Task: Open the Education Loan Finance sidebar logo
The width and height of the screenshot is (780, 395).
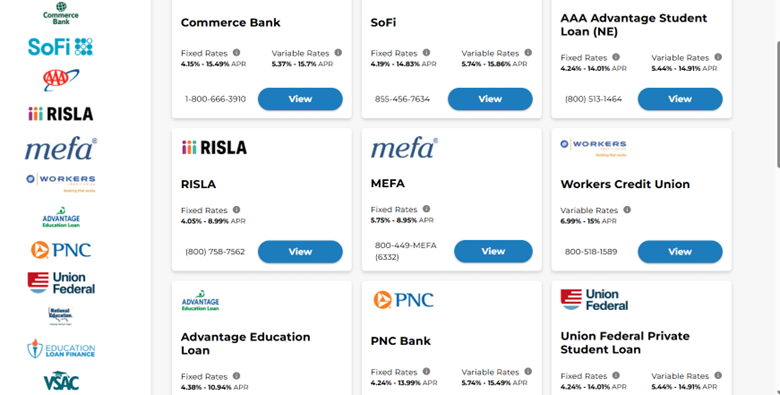Action: tap(61, 349)
